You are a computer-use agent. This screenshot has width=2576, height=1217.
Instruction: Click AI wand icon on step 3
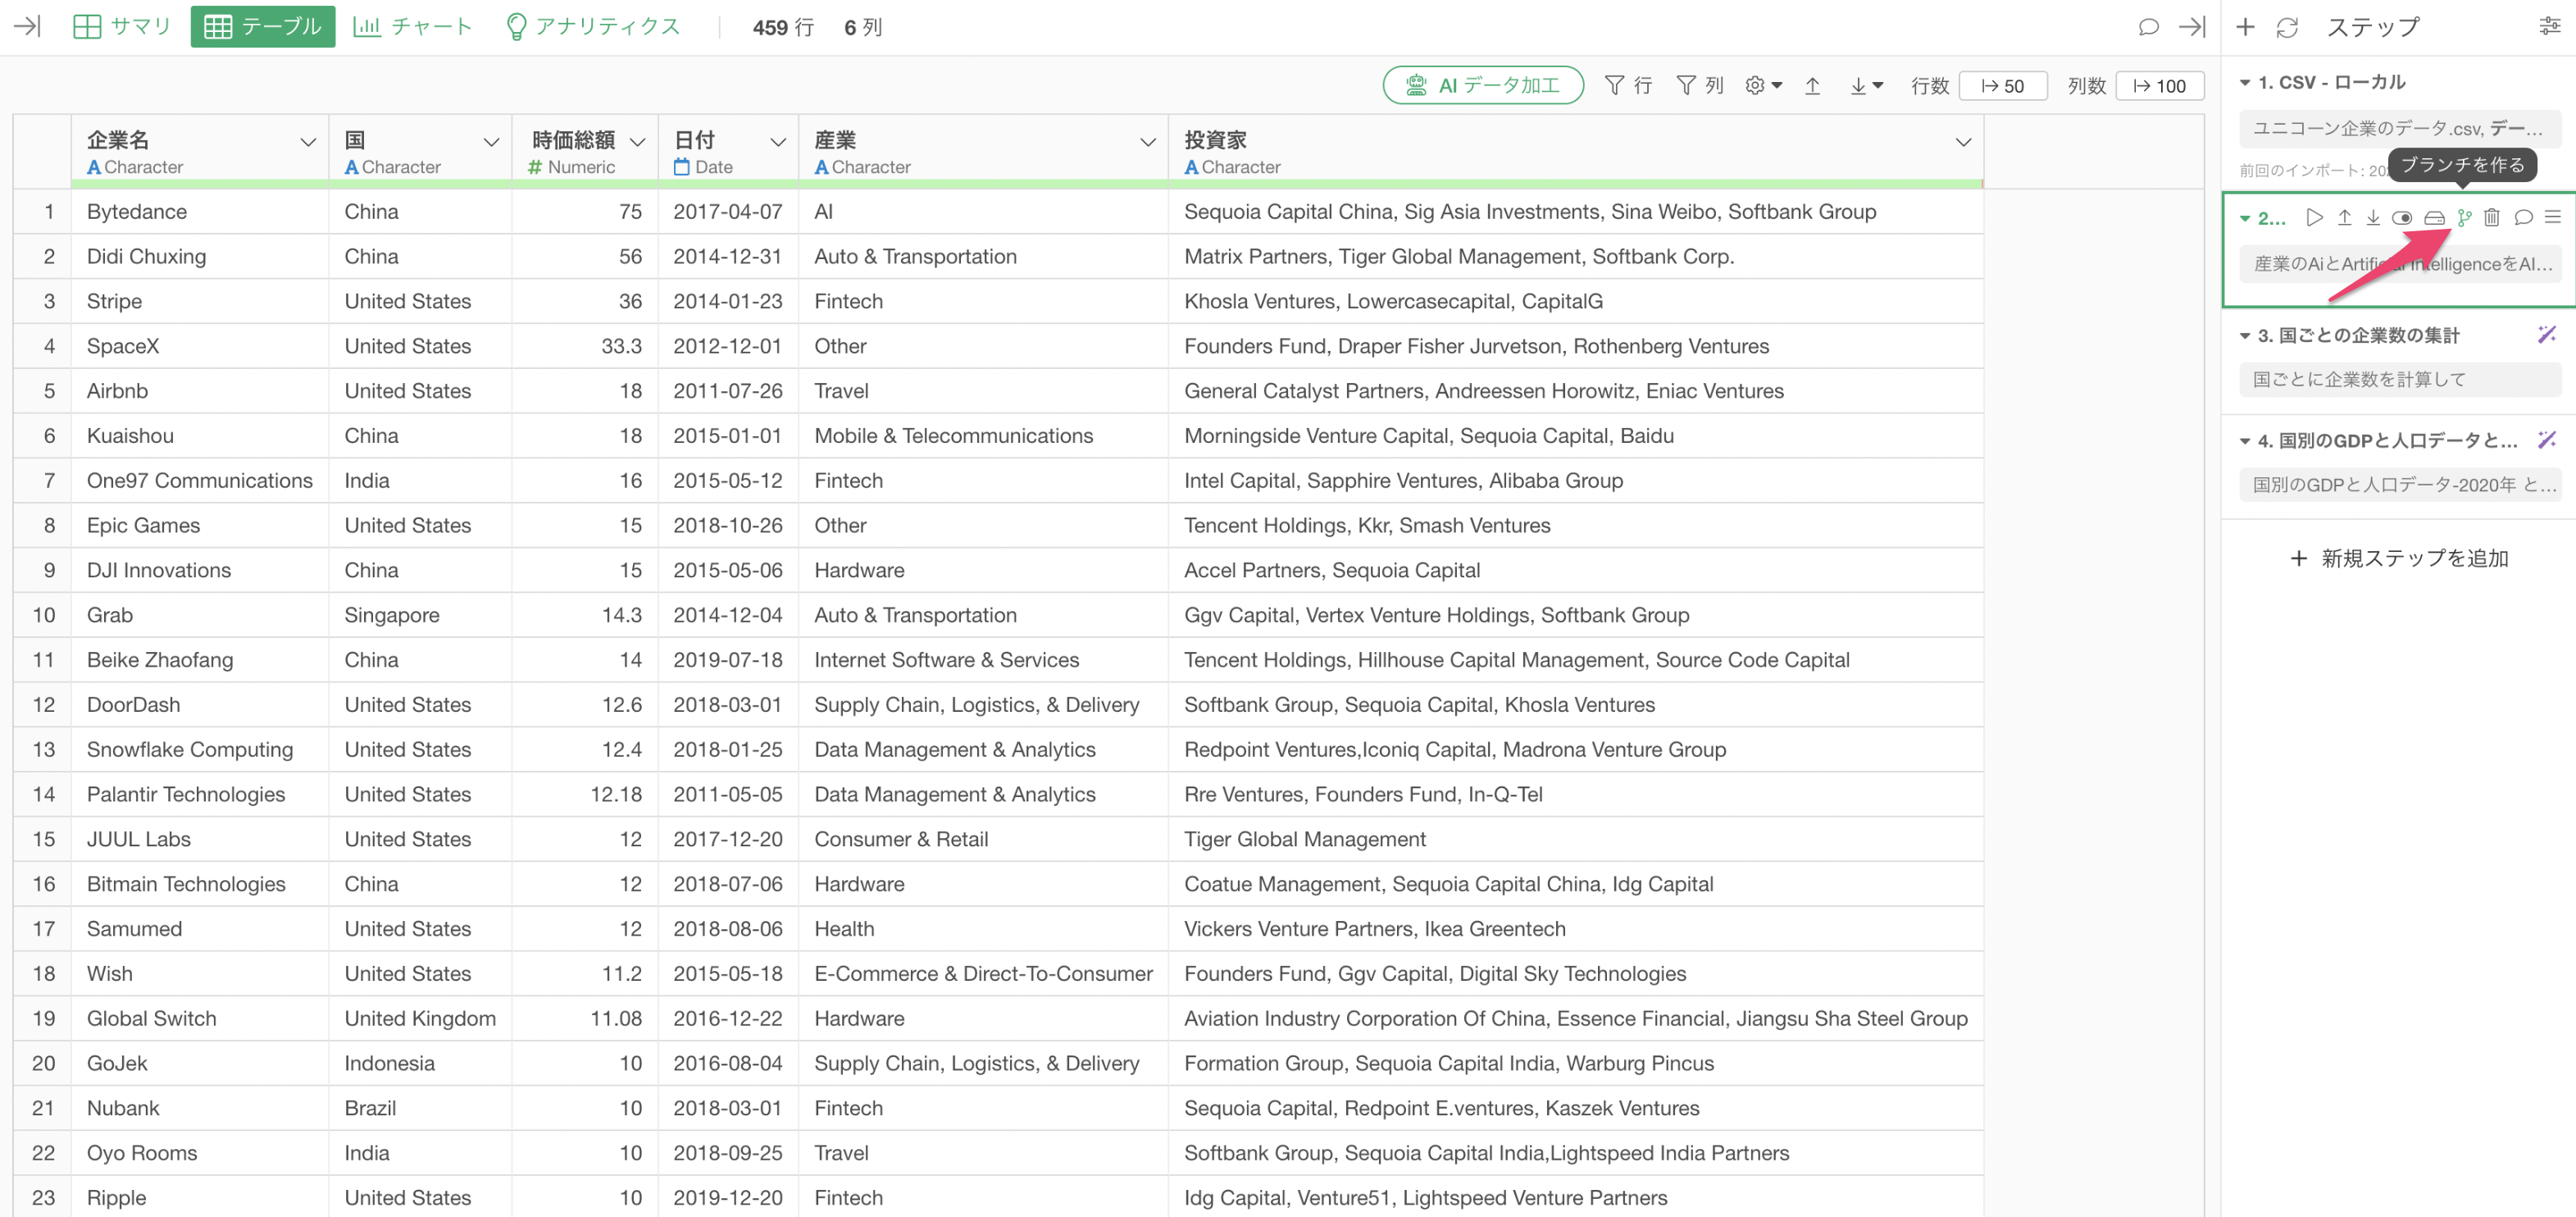(x=2547, y=334)
